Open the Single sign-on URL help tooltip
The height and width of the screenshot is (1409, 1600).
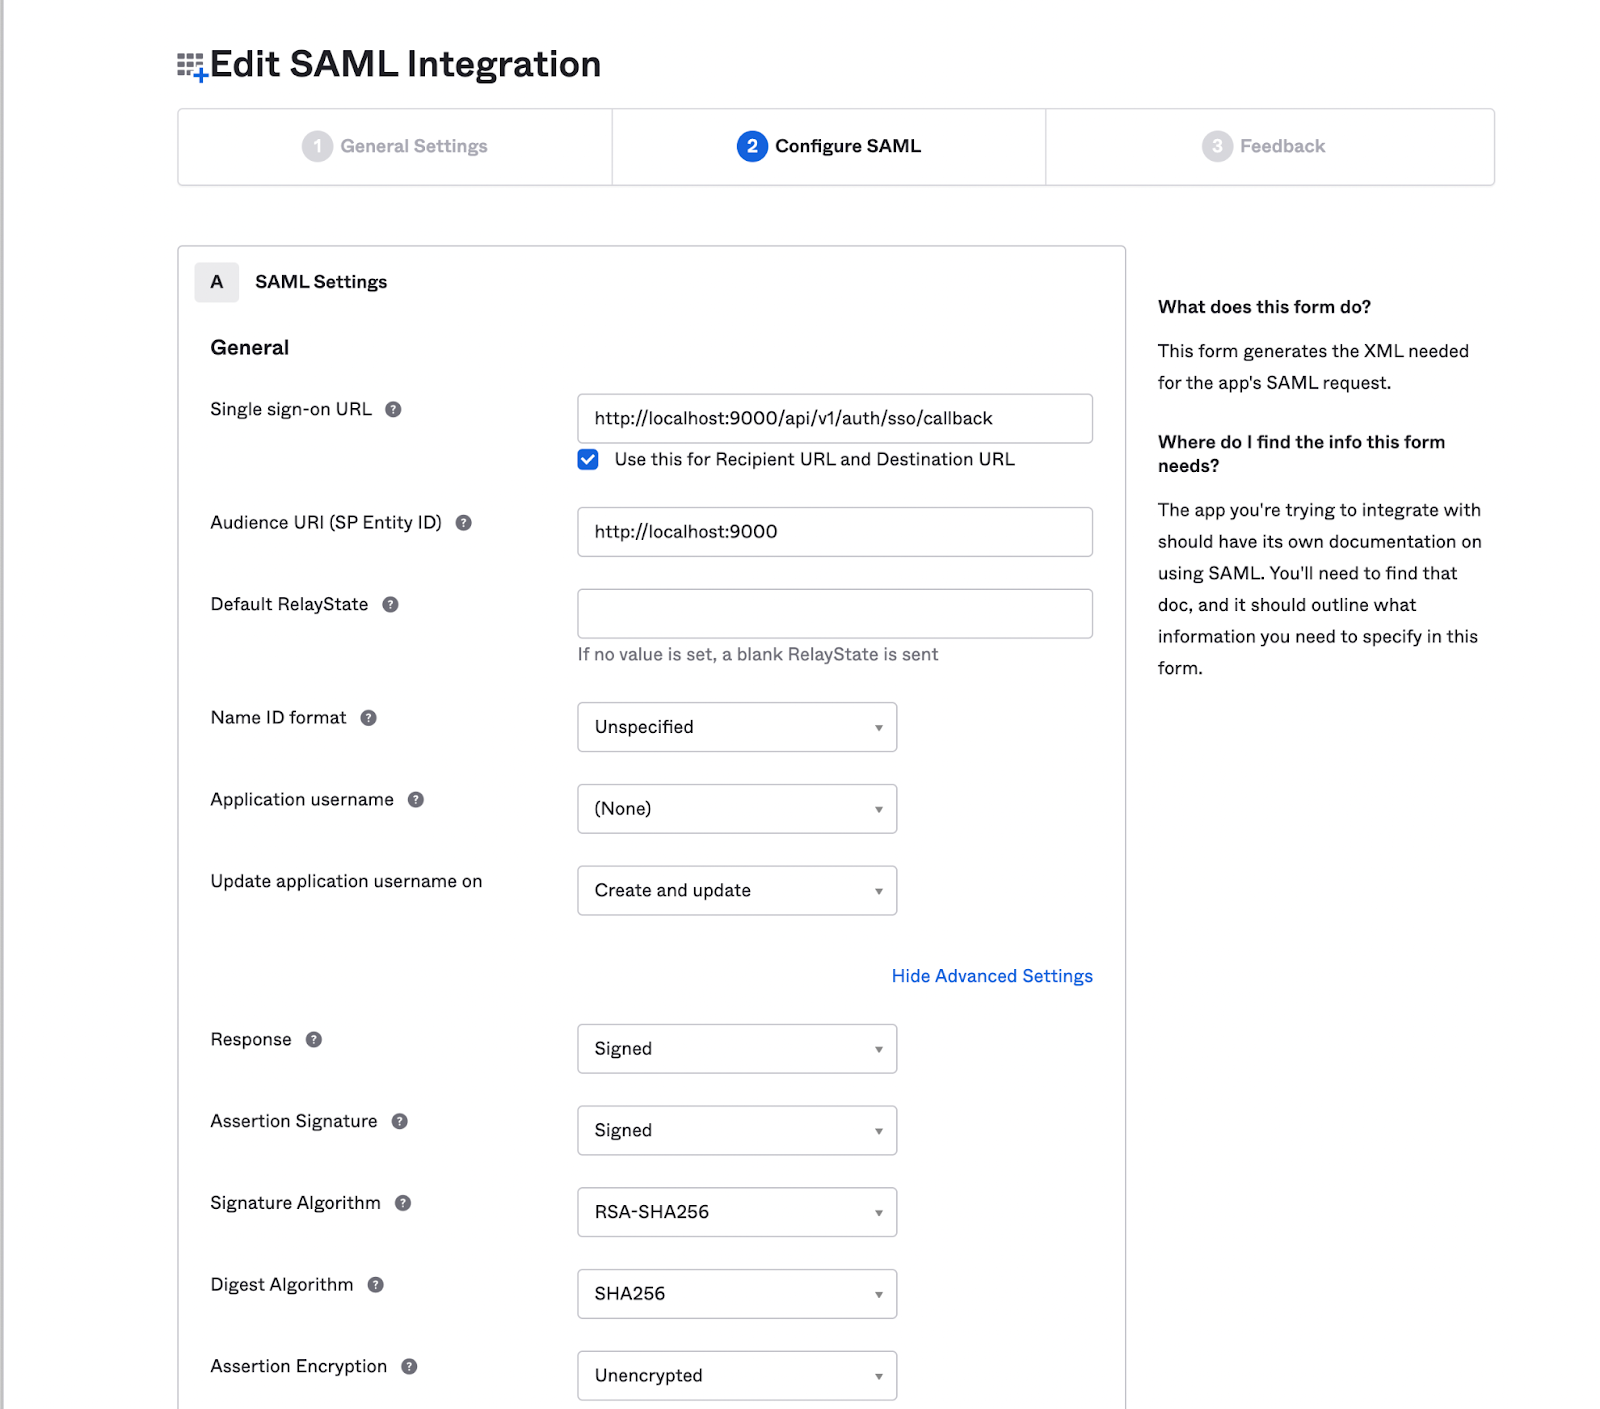(x=393, y=408)
